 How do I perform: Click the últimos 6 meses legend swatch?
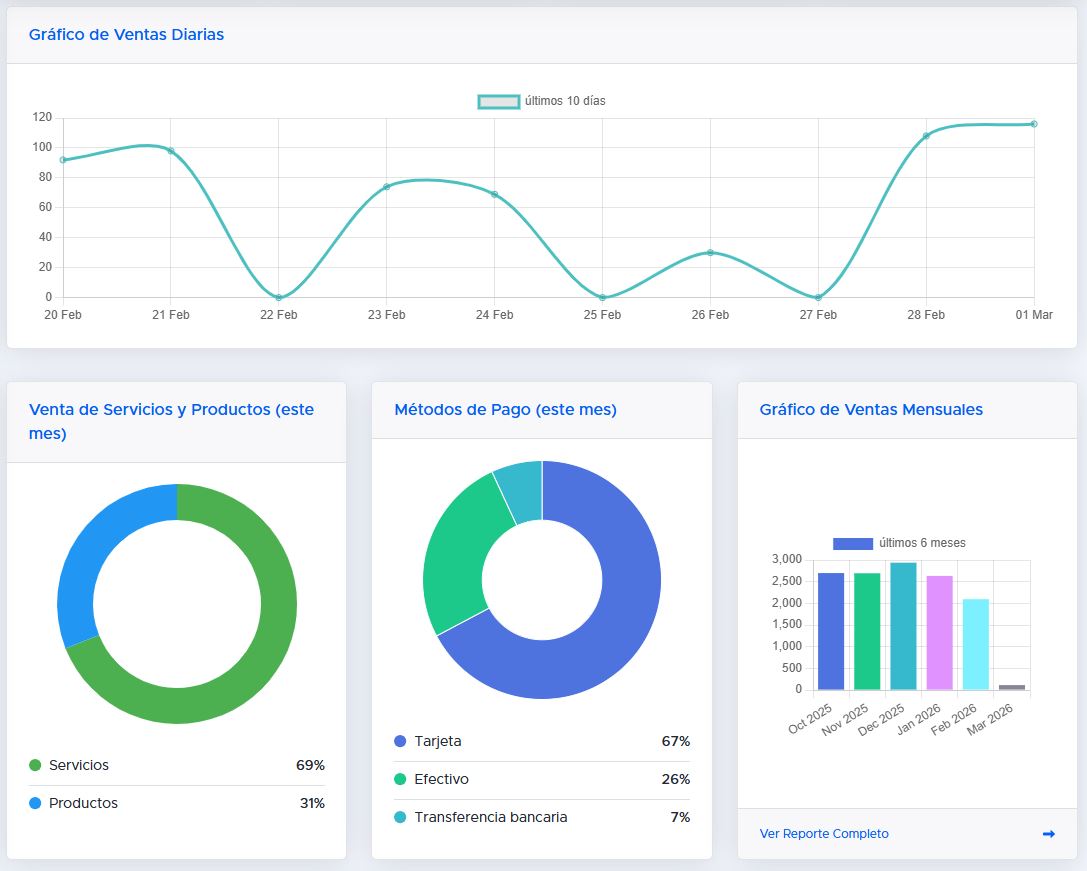[x=855, y=543]
